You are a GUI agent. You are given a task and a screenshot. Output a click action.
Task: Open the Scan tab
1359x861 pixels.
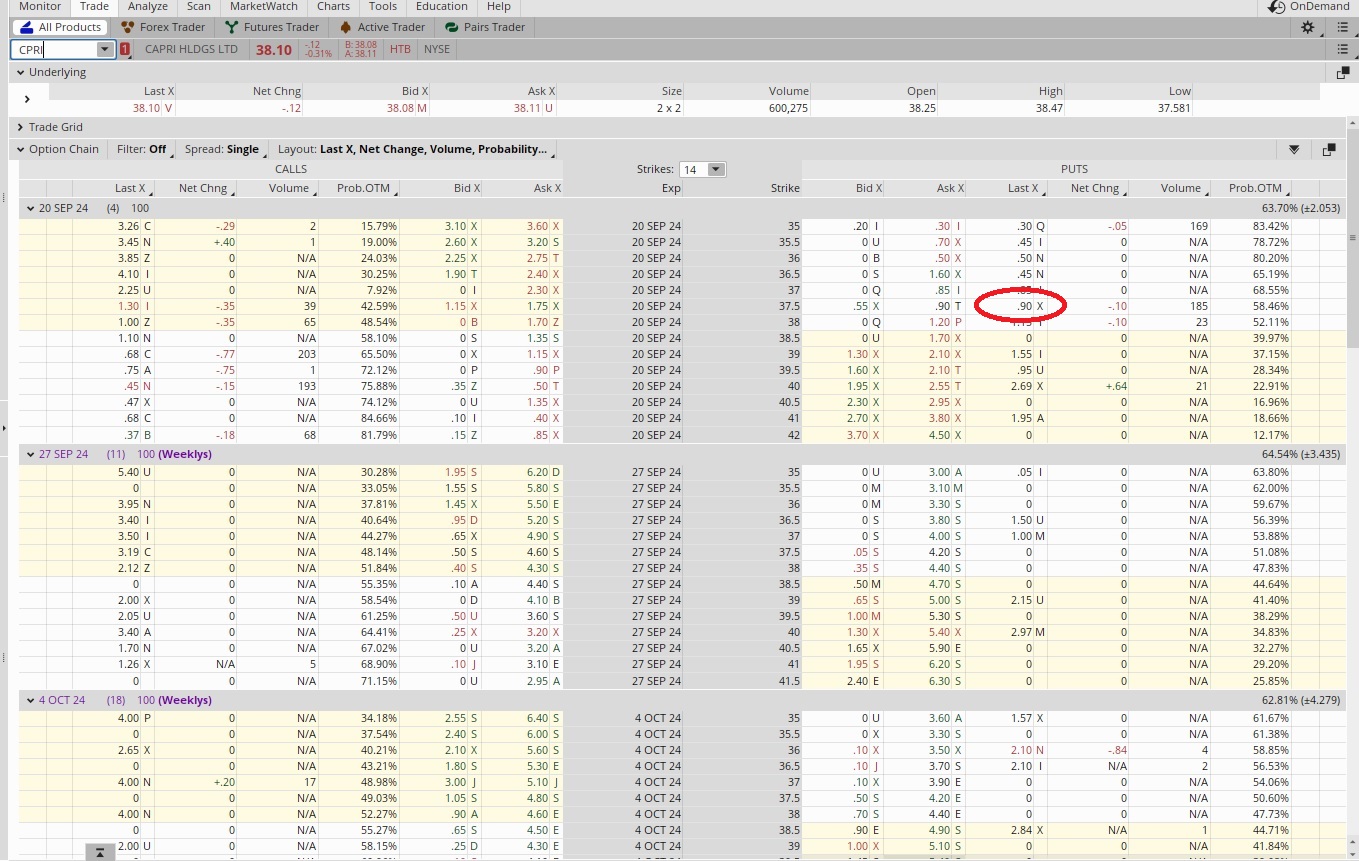[199, 6]
